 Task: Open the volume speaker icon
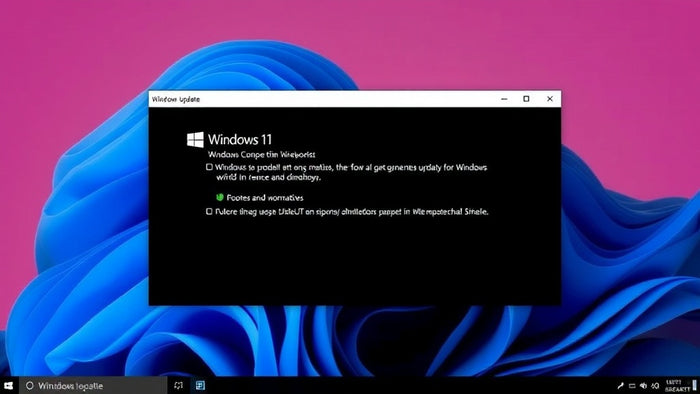click(x=643, y=386)
